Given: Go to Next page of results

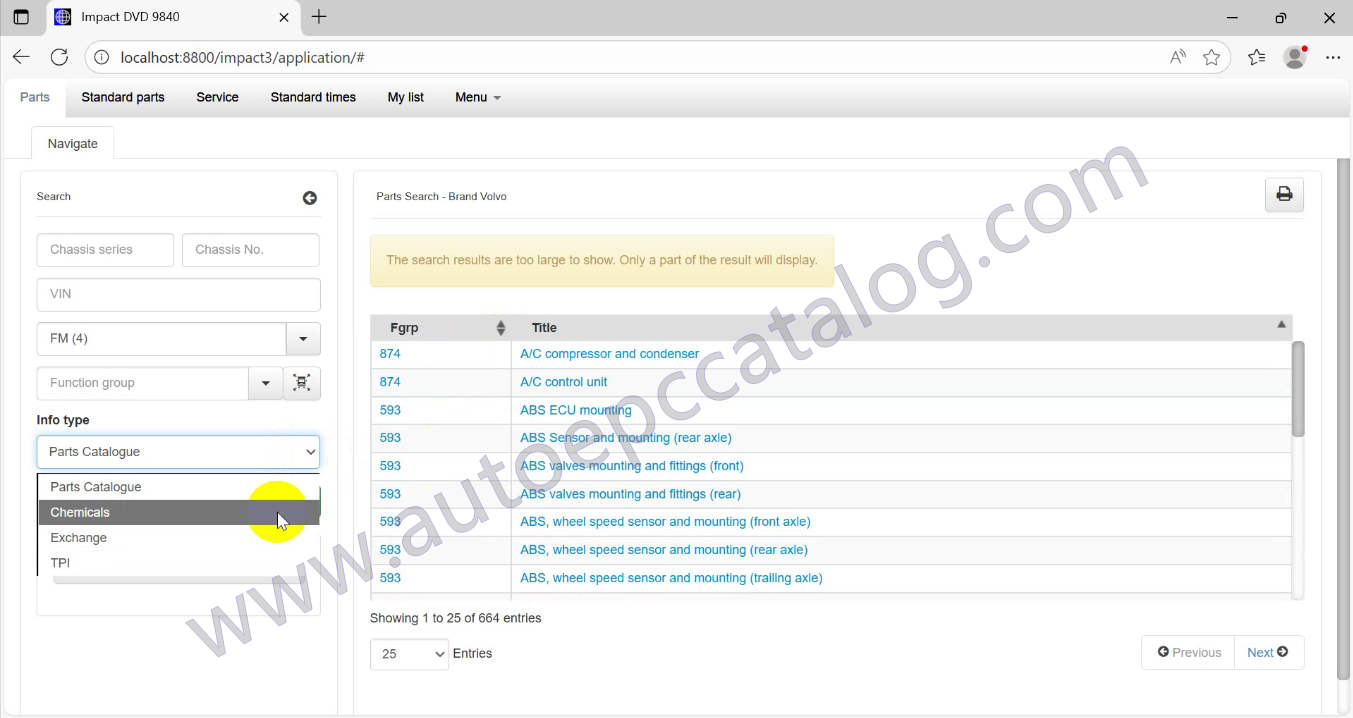Looking at the screenshot, I should [1268, 652].
